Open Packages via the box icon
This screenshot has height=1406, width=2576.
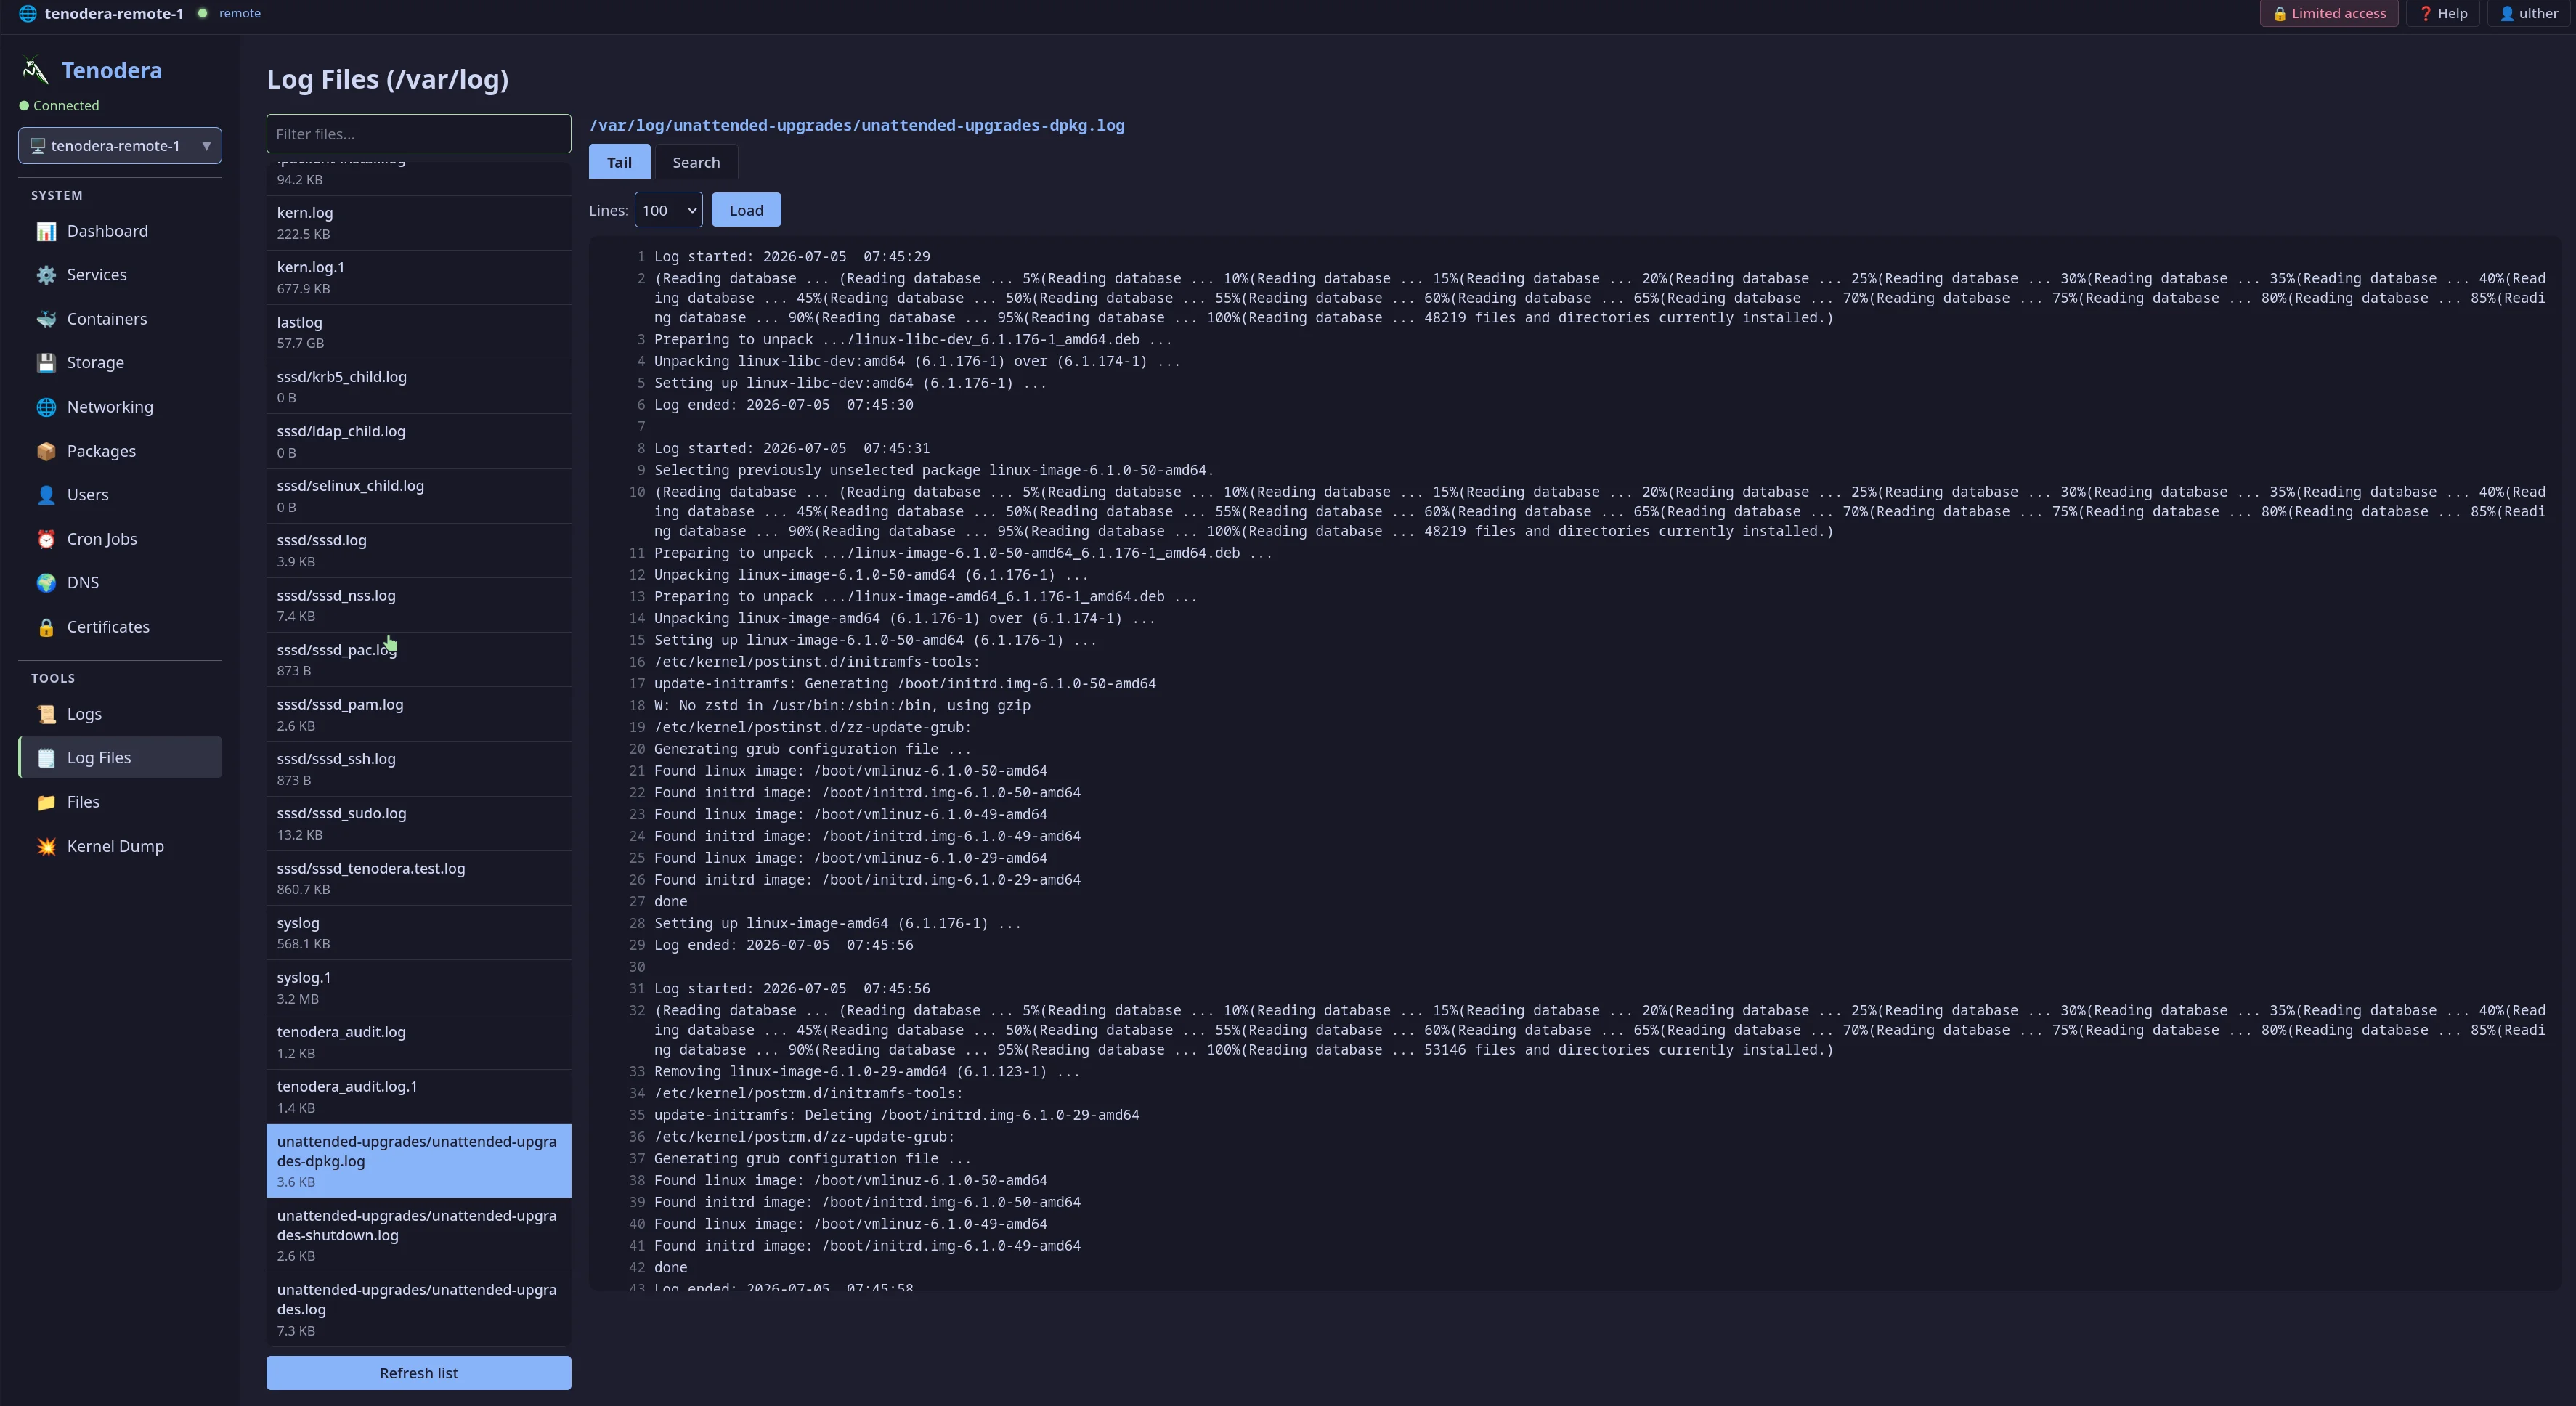[46, 451]
